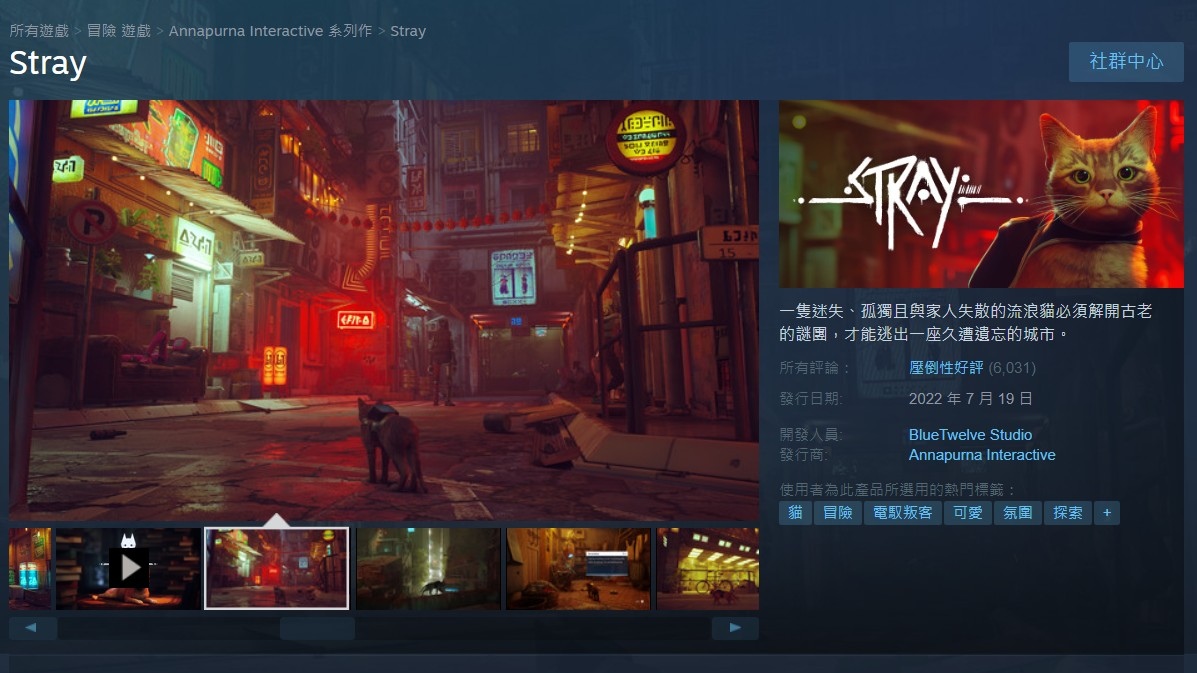Click the right scroll arrow under thumbnails
Image resolution: width=1197 pixels, height=673 pixels.
pos(735,628)
